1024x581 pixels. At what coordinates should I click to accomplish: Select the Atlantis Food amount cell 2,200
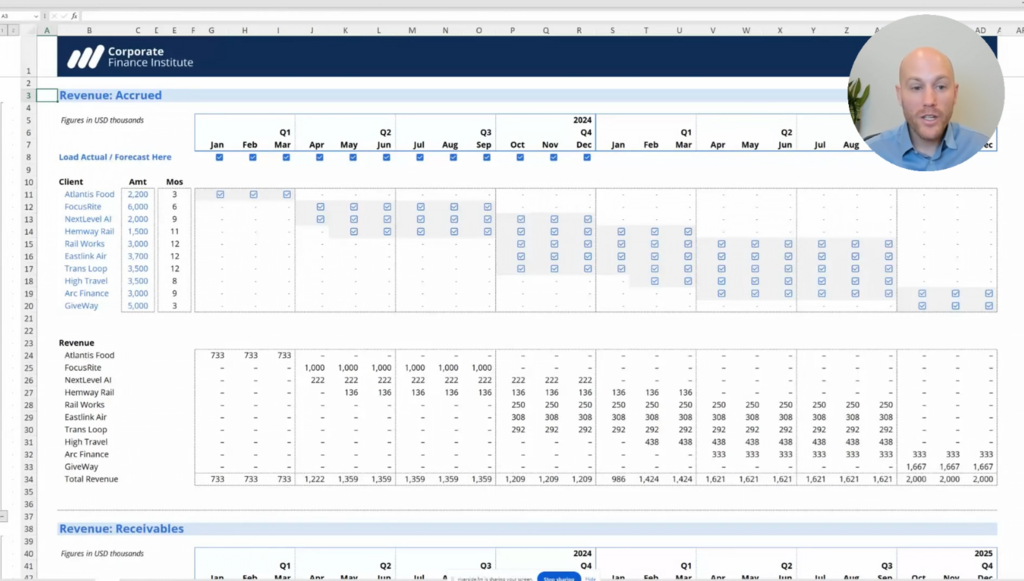coord(138,194)
